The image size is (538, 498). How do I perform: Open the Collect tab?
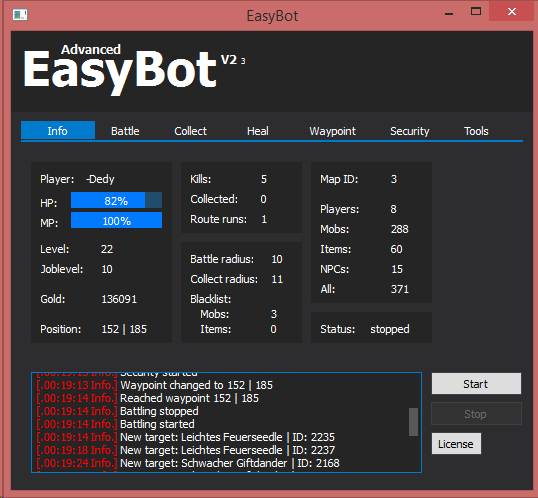coord(190,131)
